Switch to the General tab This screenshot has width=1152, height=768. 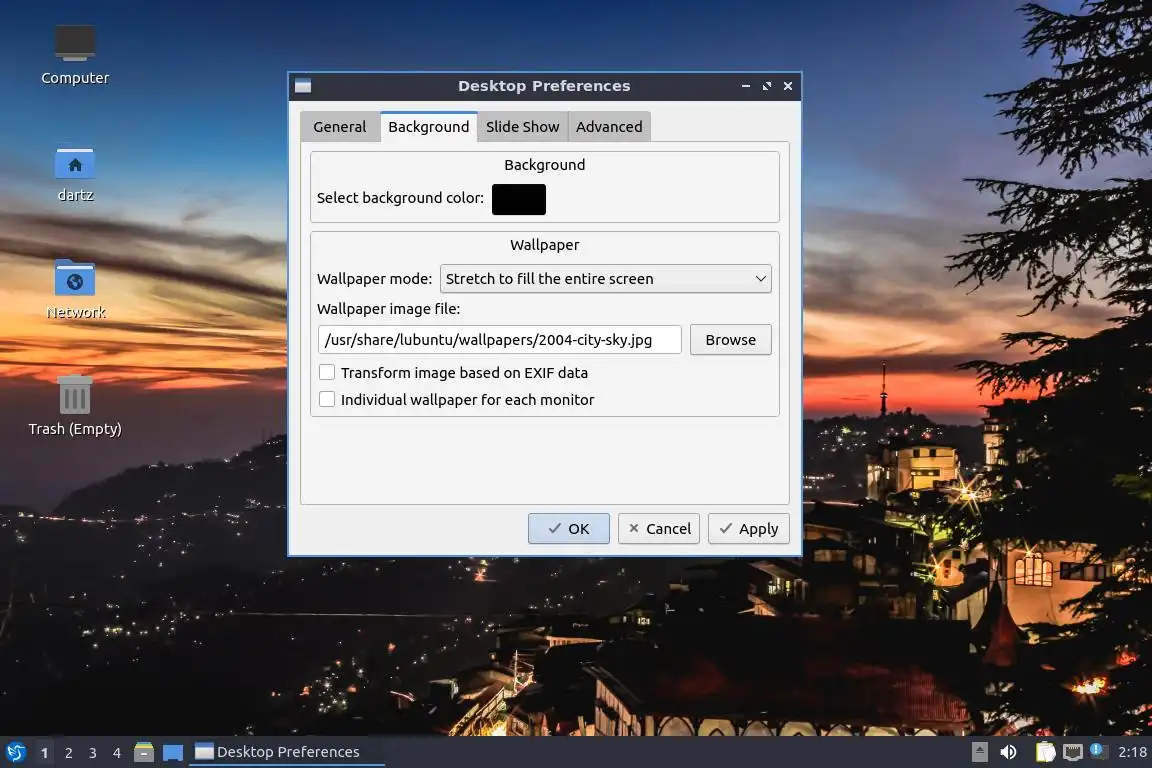[x=339, y=126]
